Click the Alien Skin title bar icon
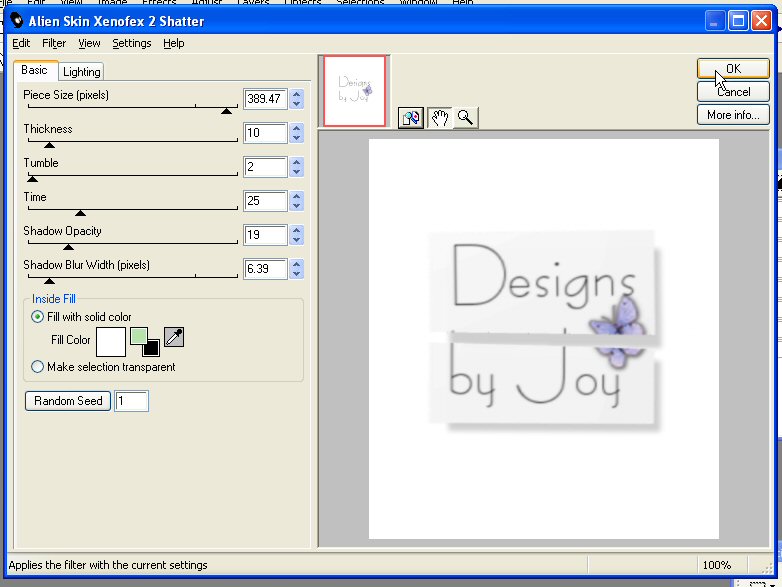 (17, 20)
